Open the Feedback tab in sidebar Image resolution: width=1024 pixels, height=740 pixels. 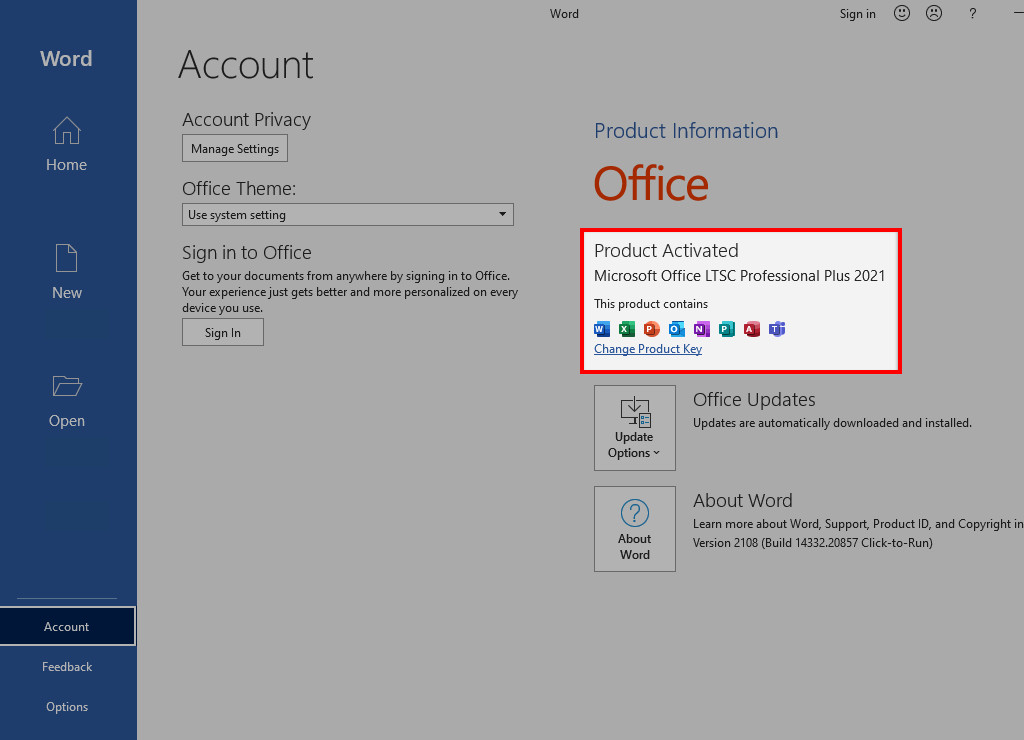coord(67,666)
